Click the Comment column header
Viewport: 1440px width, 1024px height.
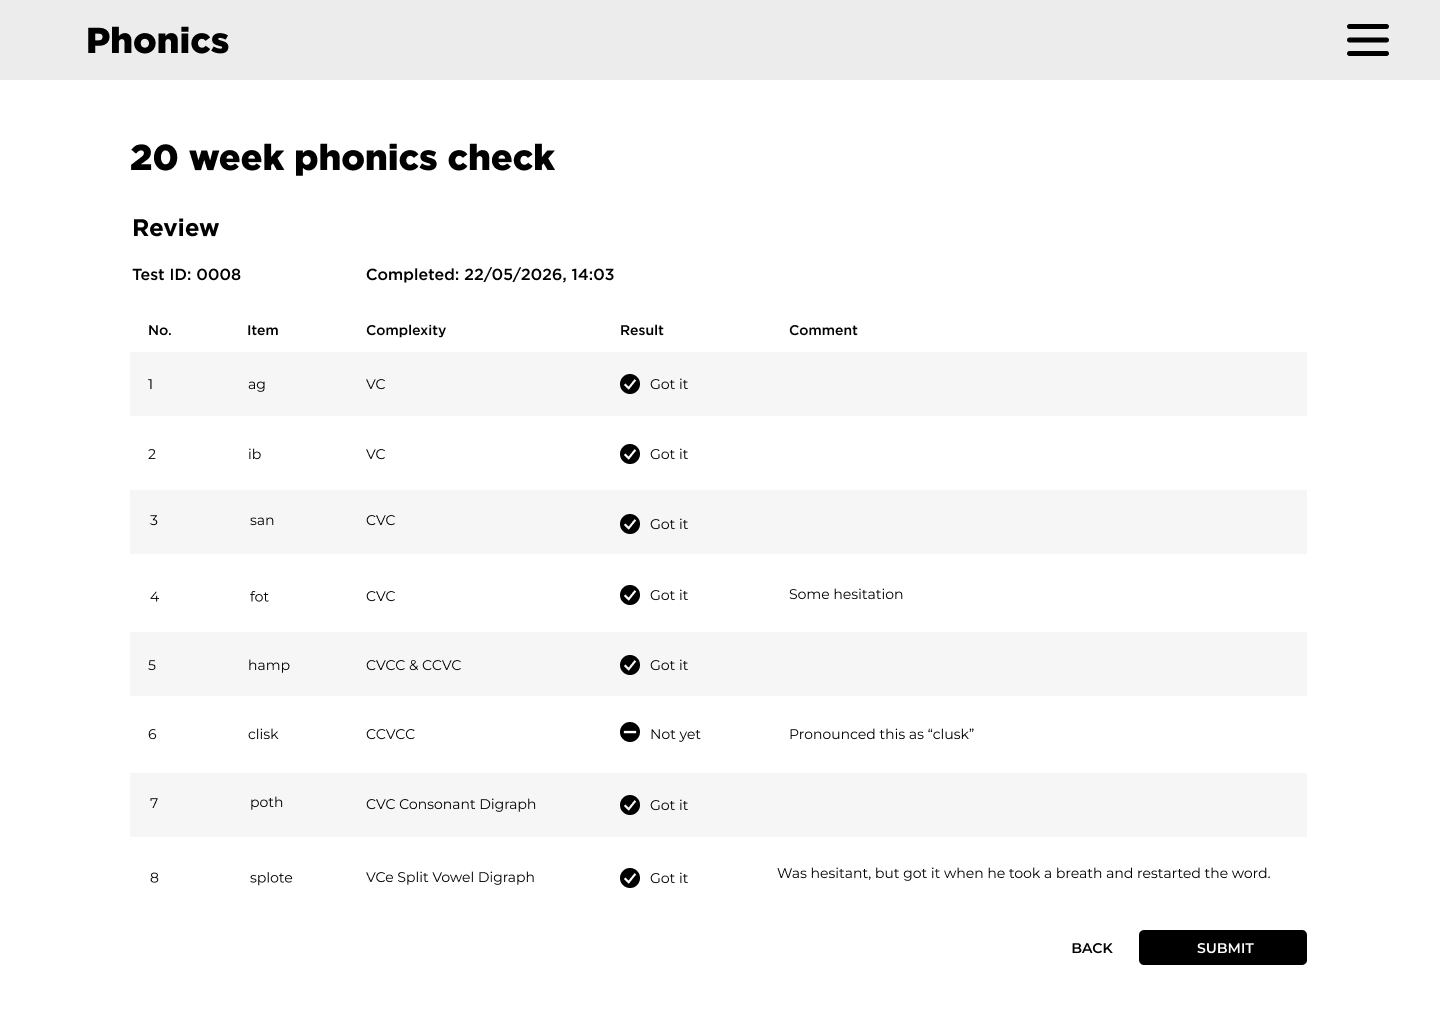[x=823, y=330]
